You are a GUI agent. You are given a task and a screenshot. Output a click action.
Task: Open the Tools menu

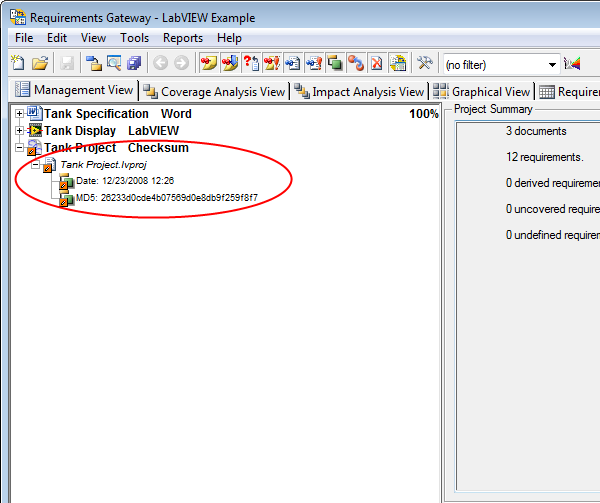[x=134, y=38]
